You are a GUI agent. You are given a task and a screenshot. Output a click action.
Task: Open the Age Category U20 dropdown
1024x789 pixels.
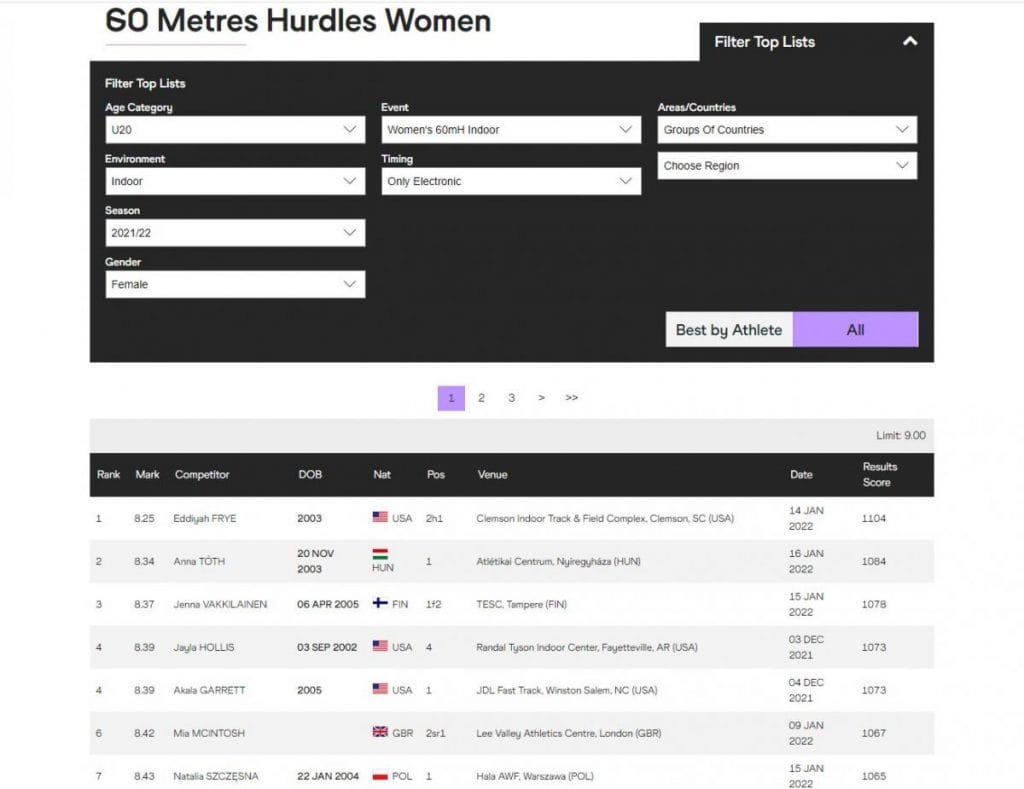click(x=235, y=130)
